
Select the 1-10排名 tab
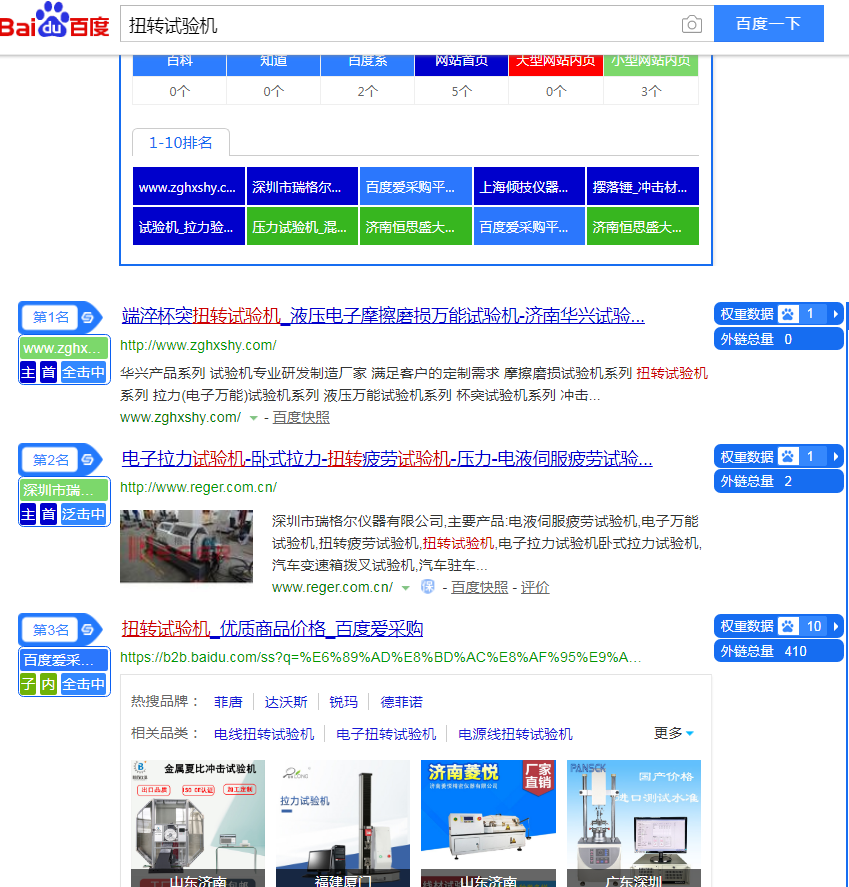point(180,143)
